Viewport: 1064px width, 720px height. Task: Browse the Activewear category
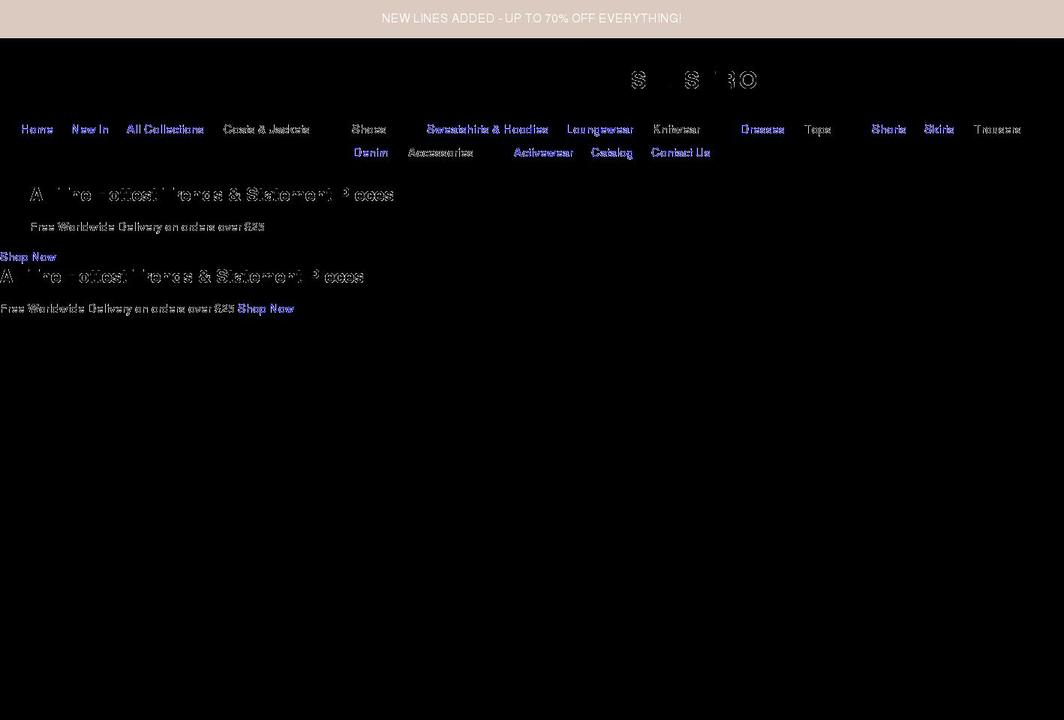pyautogui.click(x=543, y=152)
